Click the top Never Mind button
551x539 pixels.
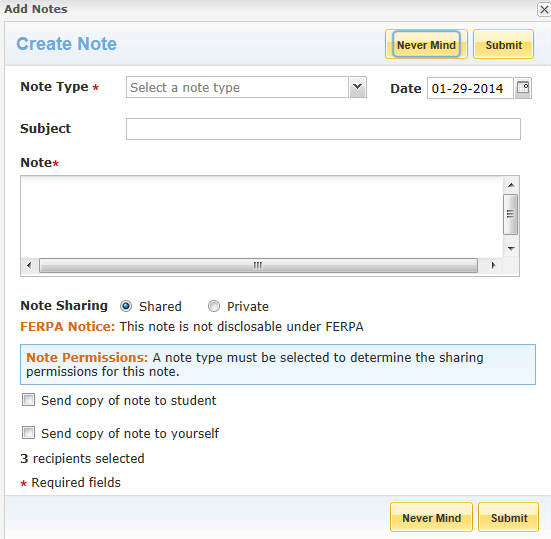pos(426,44)
